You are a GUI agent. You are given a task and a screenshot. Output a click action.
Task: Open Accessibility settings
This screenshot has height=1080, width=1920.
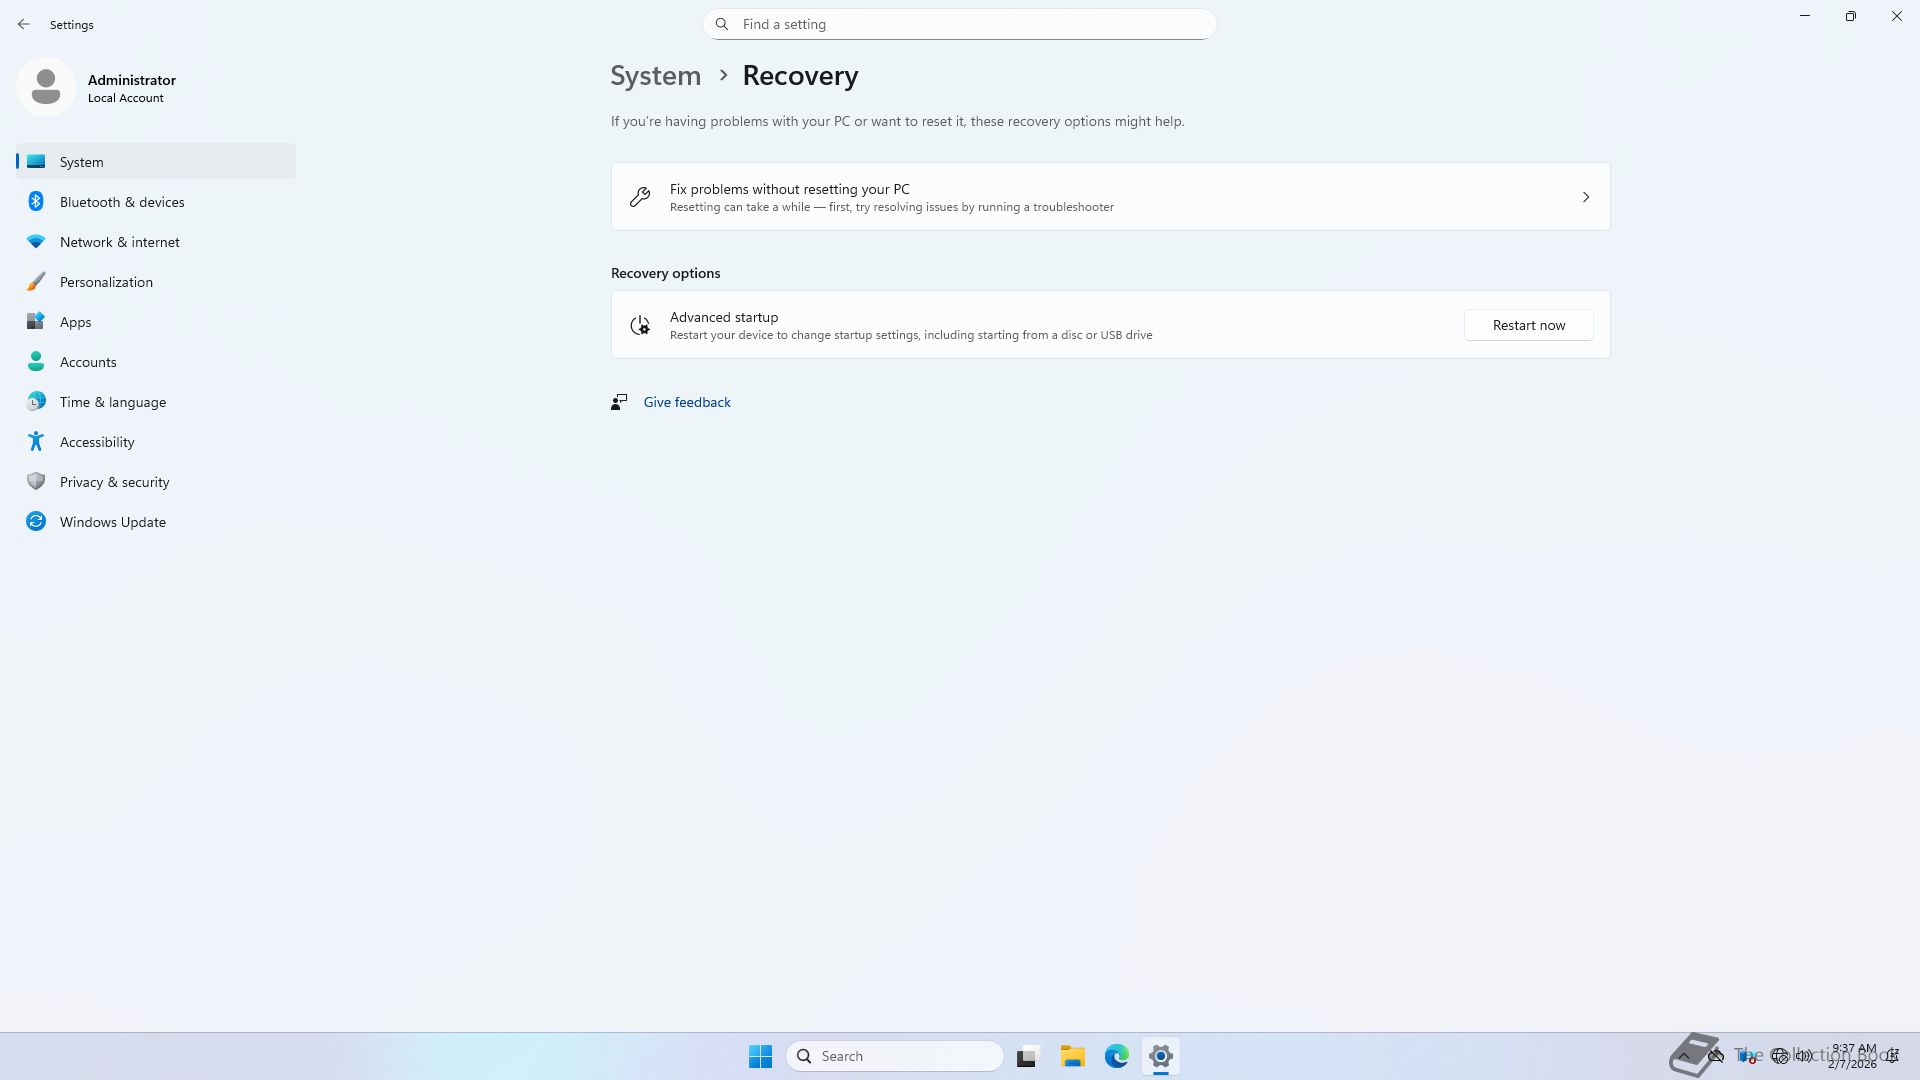click(x=97, y=442)
